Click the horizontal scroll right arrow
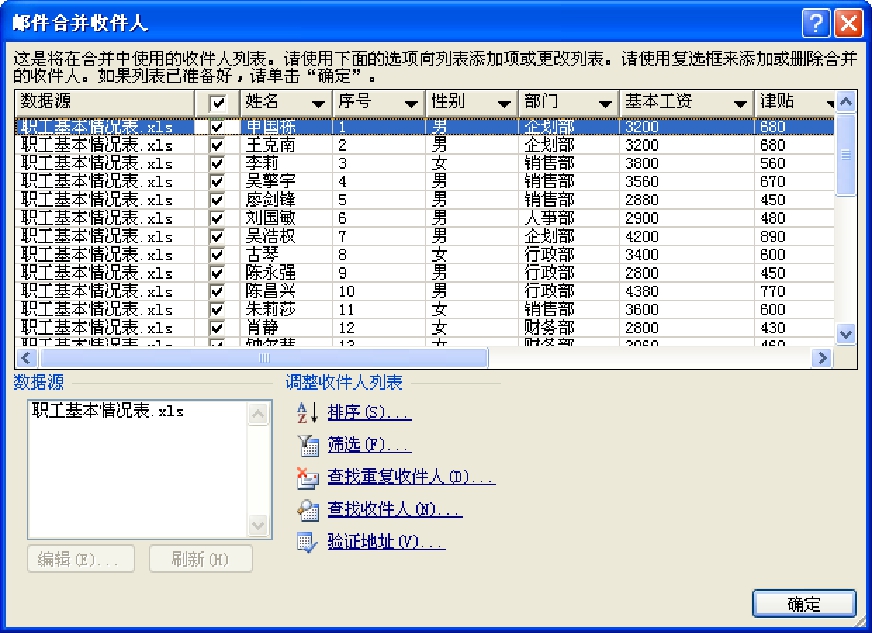This screenshot has width=872, height=633. [x=822, y=358]
